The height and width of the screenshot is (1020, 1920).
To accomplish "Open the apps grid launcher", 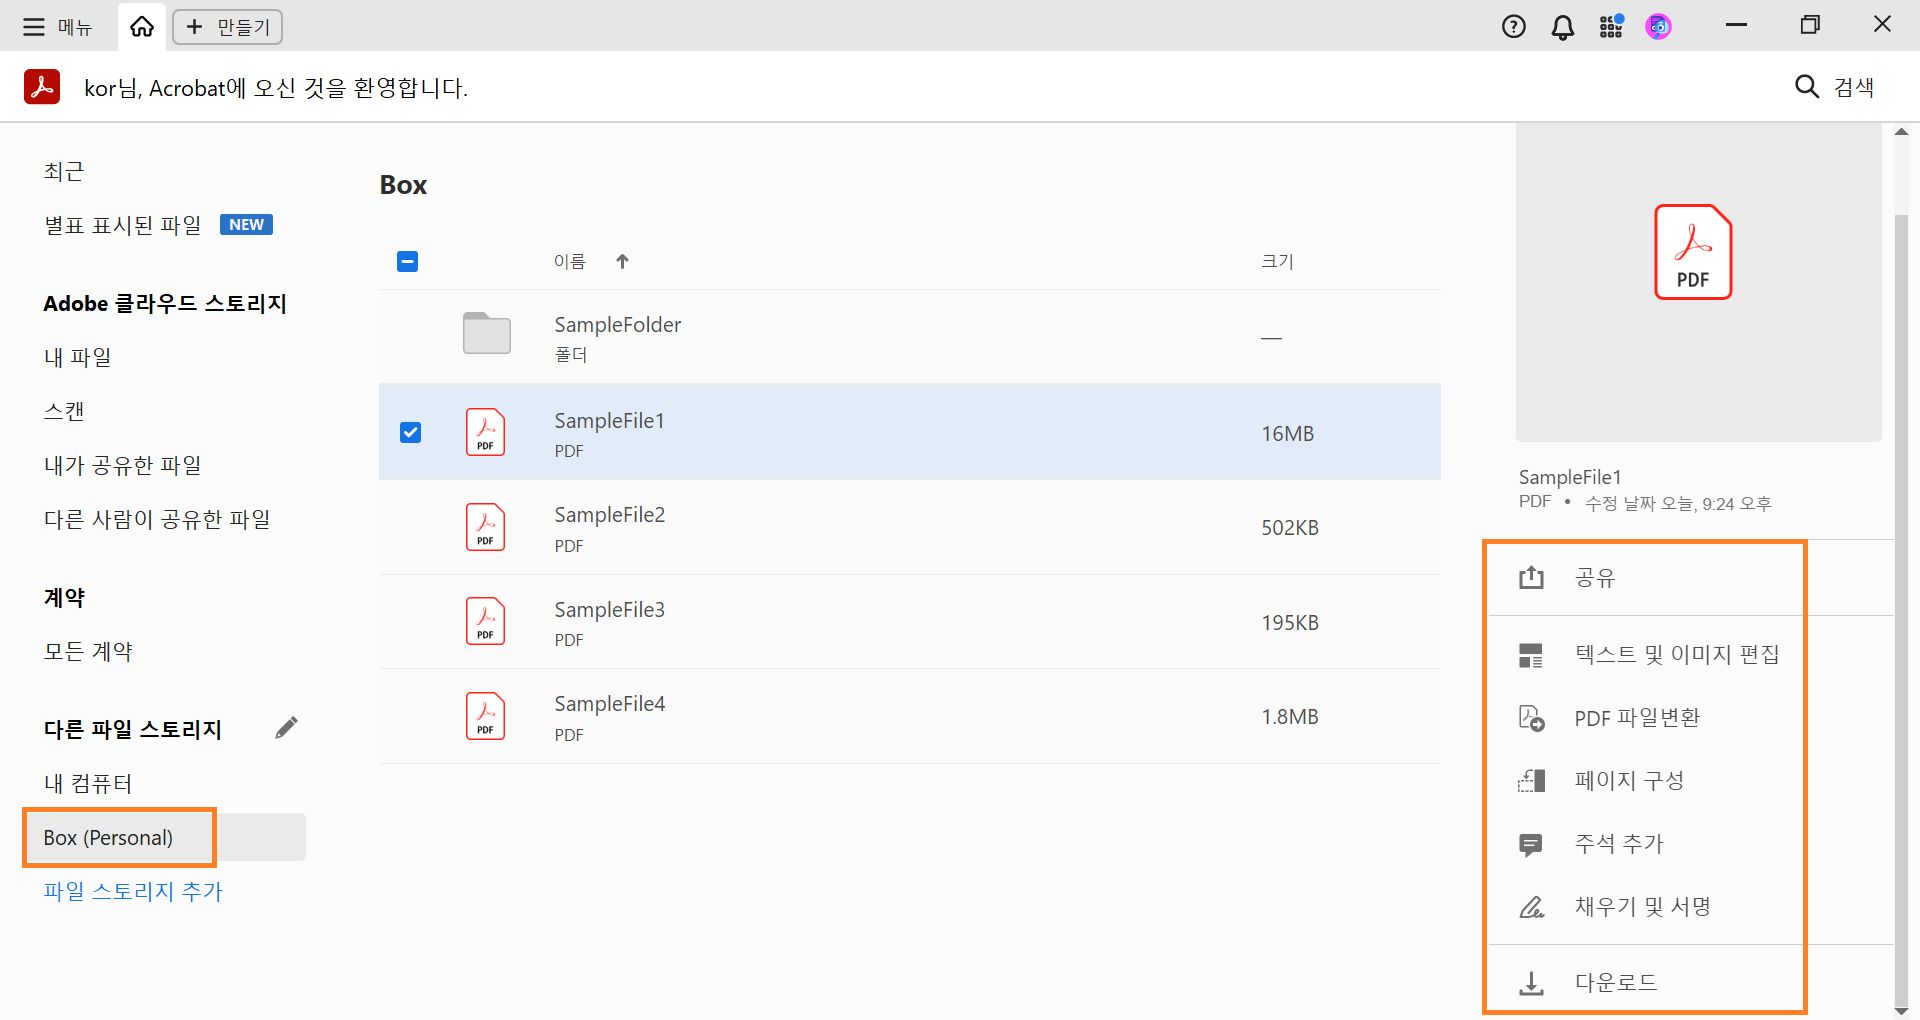I will coord(1610,27).
